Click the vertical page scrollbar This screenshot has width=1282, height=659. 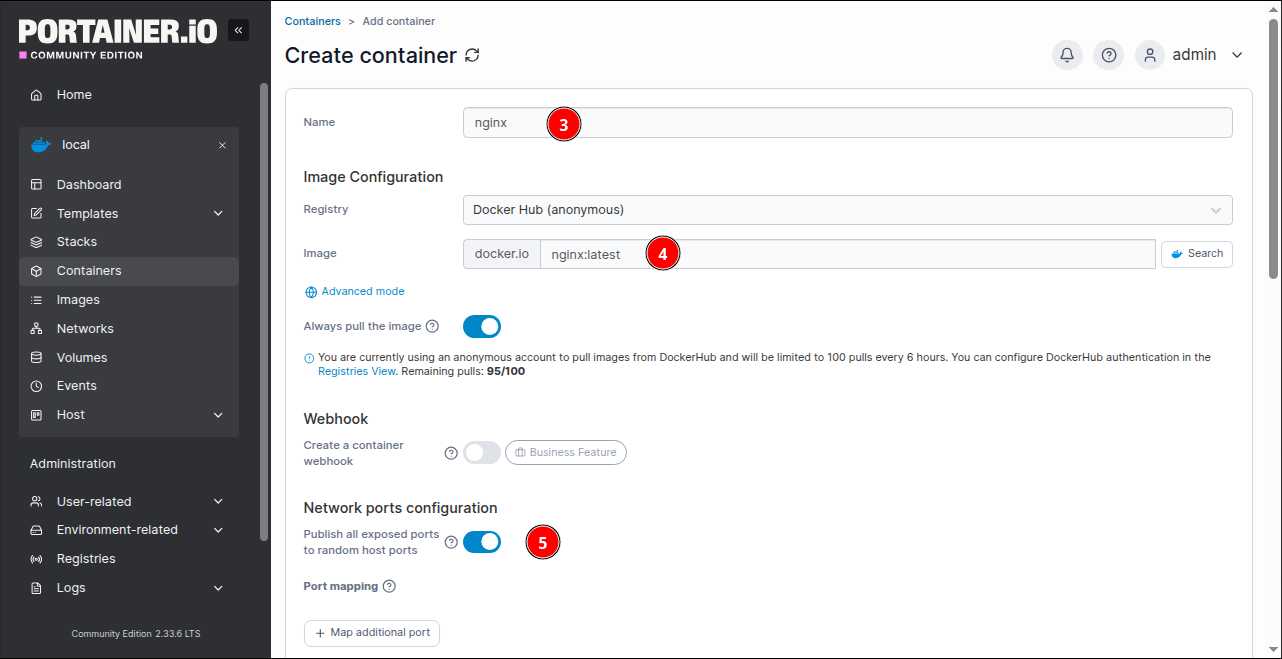[x=1273, y=150]
